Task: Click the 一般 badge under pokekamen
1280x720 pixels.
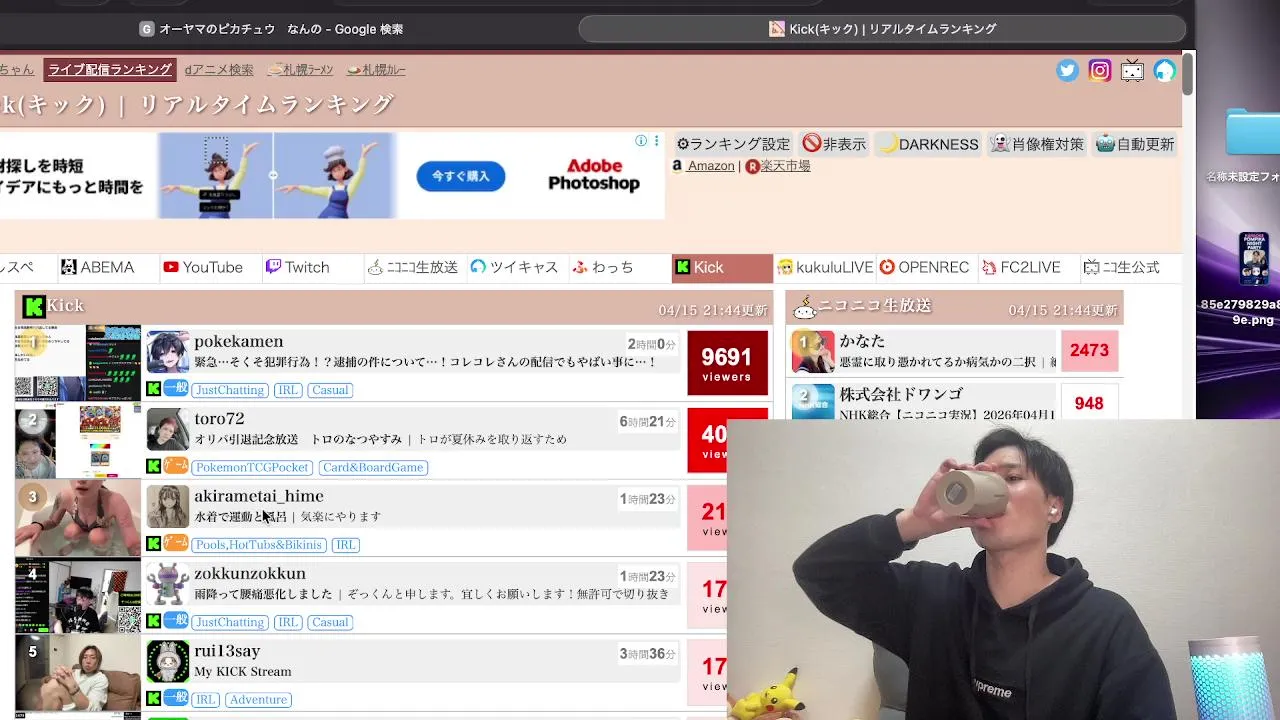Action: (176, 389)
